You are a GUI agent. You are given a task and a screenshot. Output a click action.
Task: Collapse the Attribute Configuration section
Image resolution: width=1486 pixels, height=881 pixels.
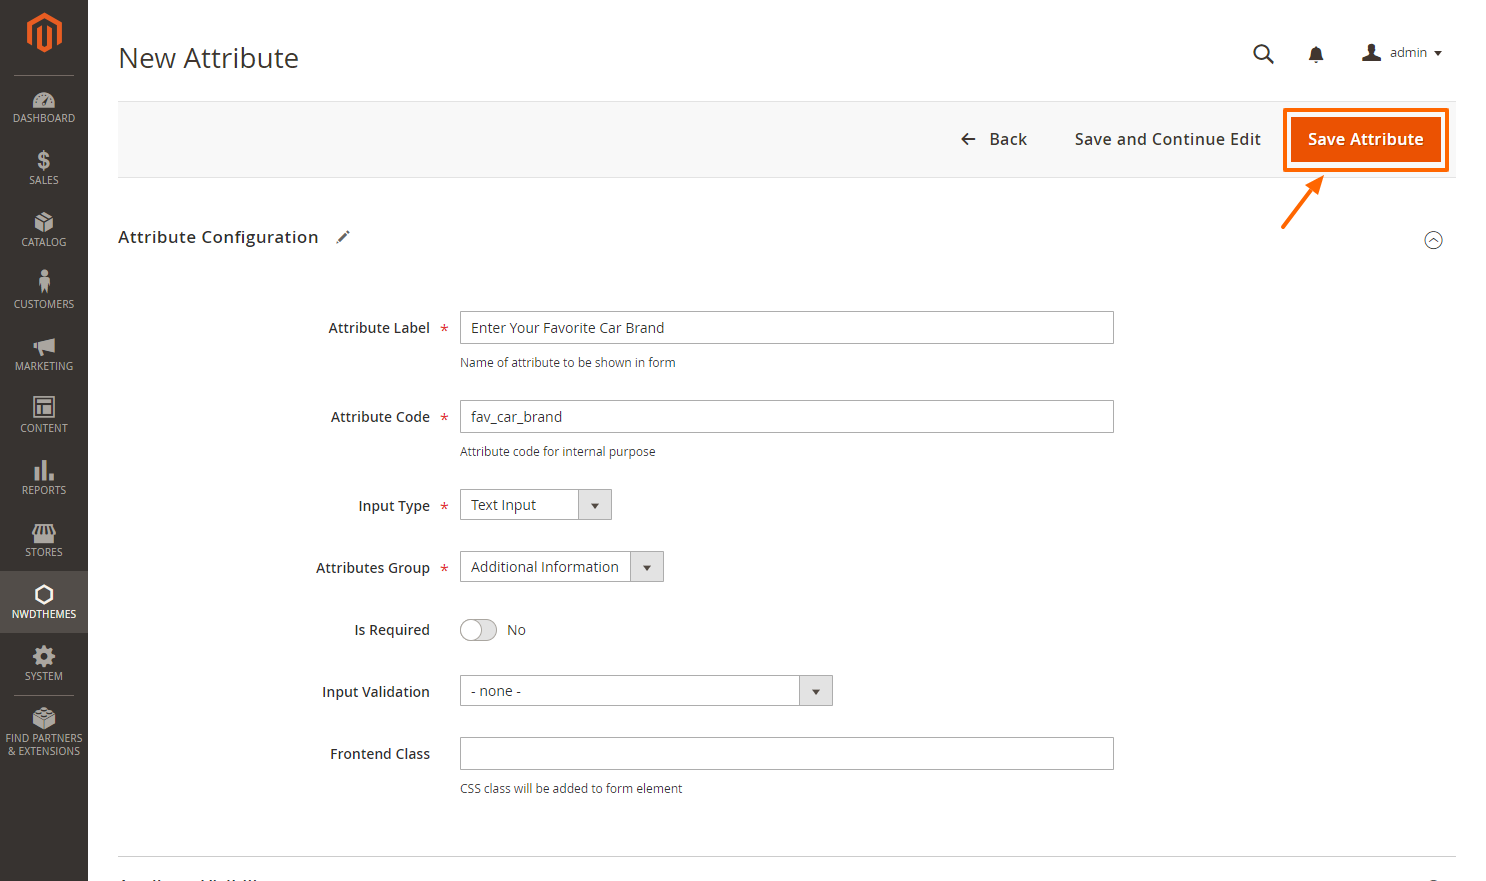(x=1433, y=240)
